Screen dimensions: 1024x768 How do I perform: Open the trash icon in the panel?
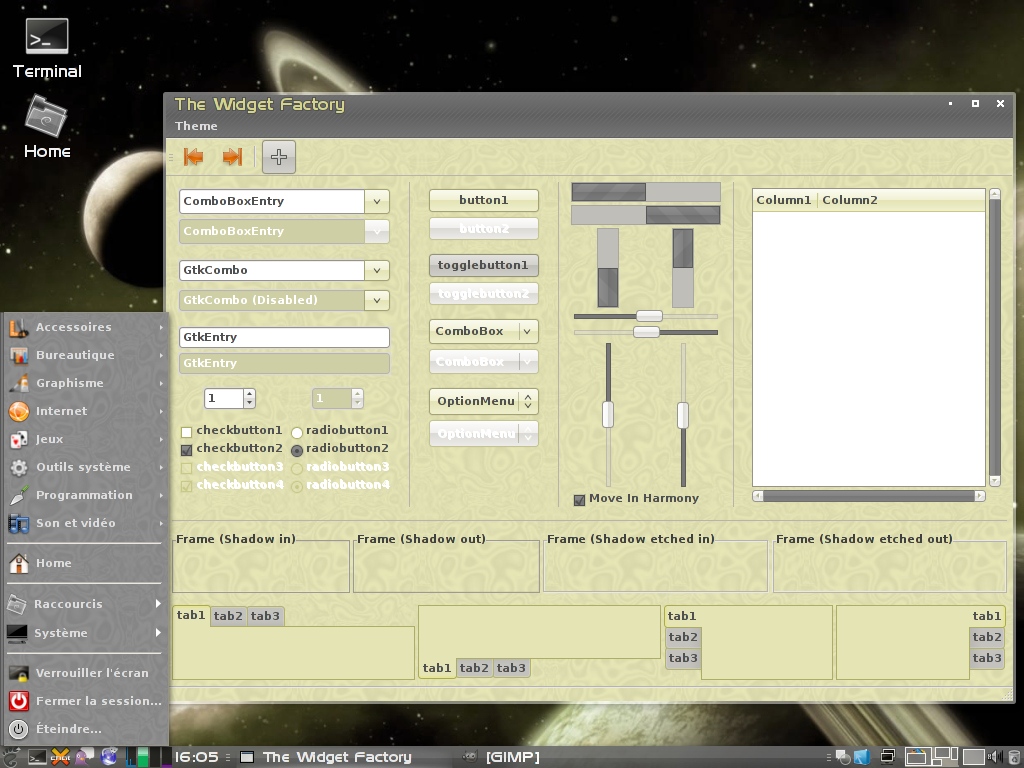pos(1014,757)
